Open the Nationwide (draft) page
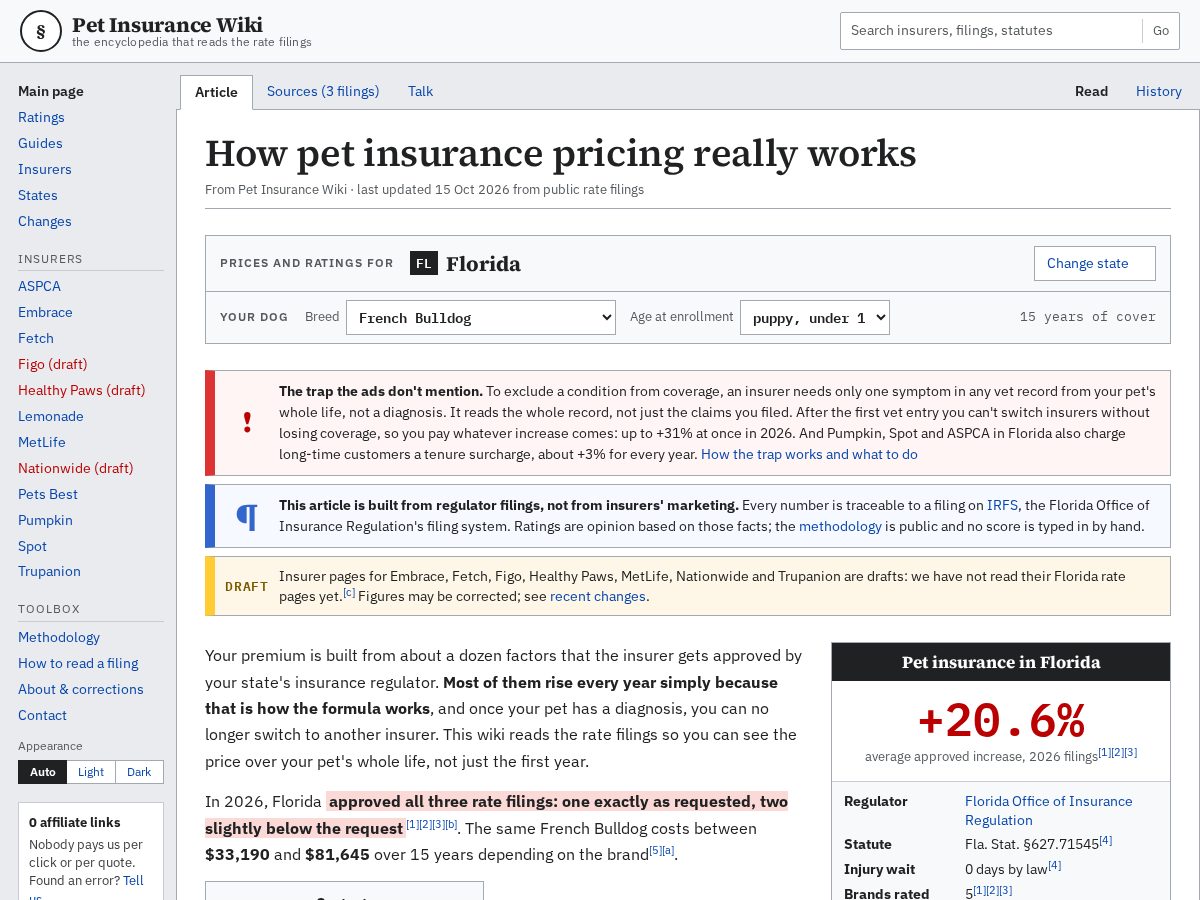This screenshot has width=1200, height=900. [x=76, y=468]
